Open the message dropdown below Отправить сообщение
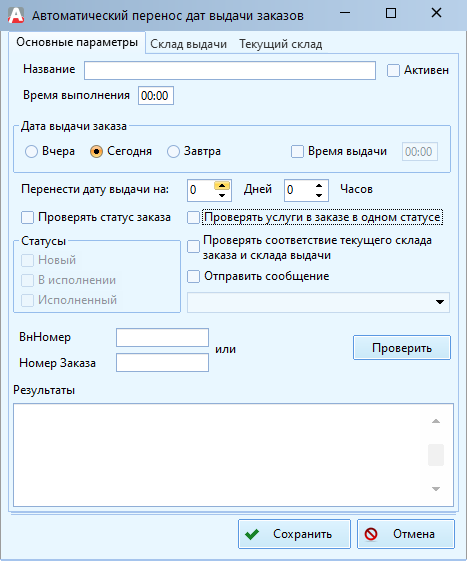Screen dimensions: 467x561 318,302
